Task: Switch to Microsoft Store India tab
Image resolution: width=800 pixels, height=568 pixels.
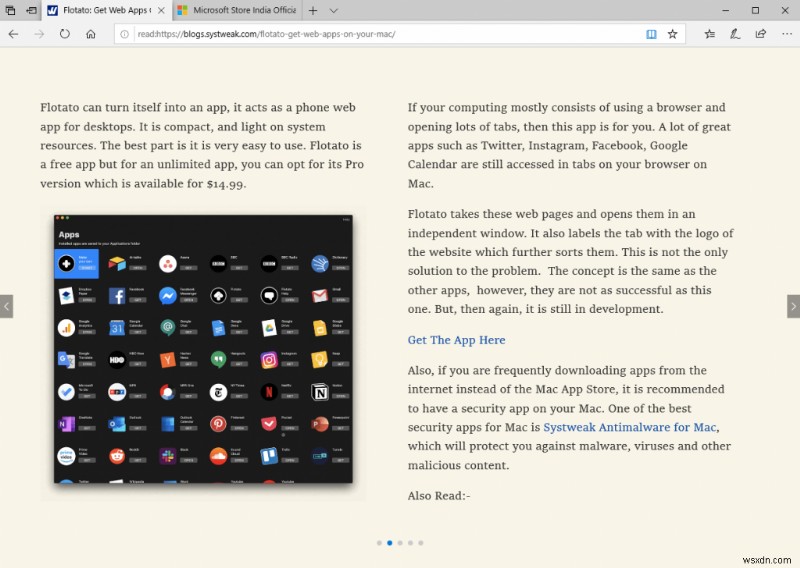Action: click(x=237, y=10)
